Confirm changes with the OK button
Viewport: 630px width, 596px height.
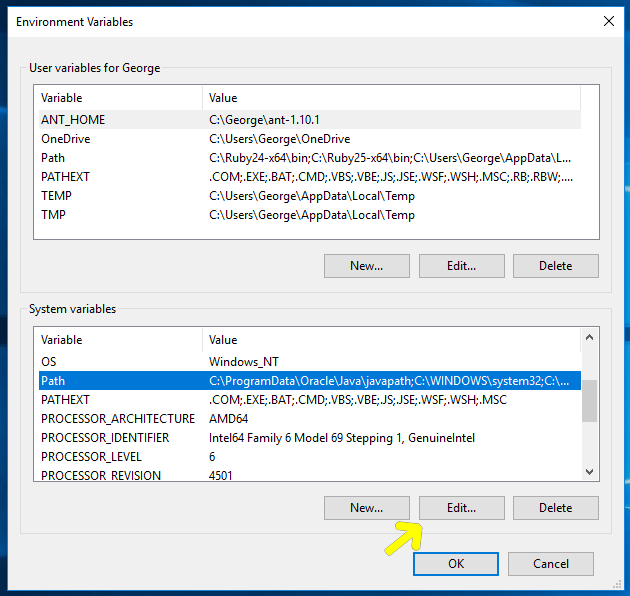[456, 563]
